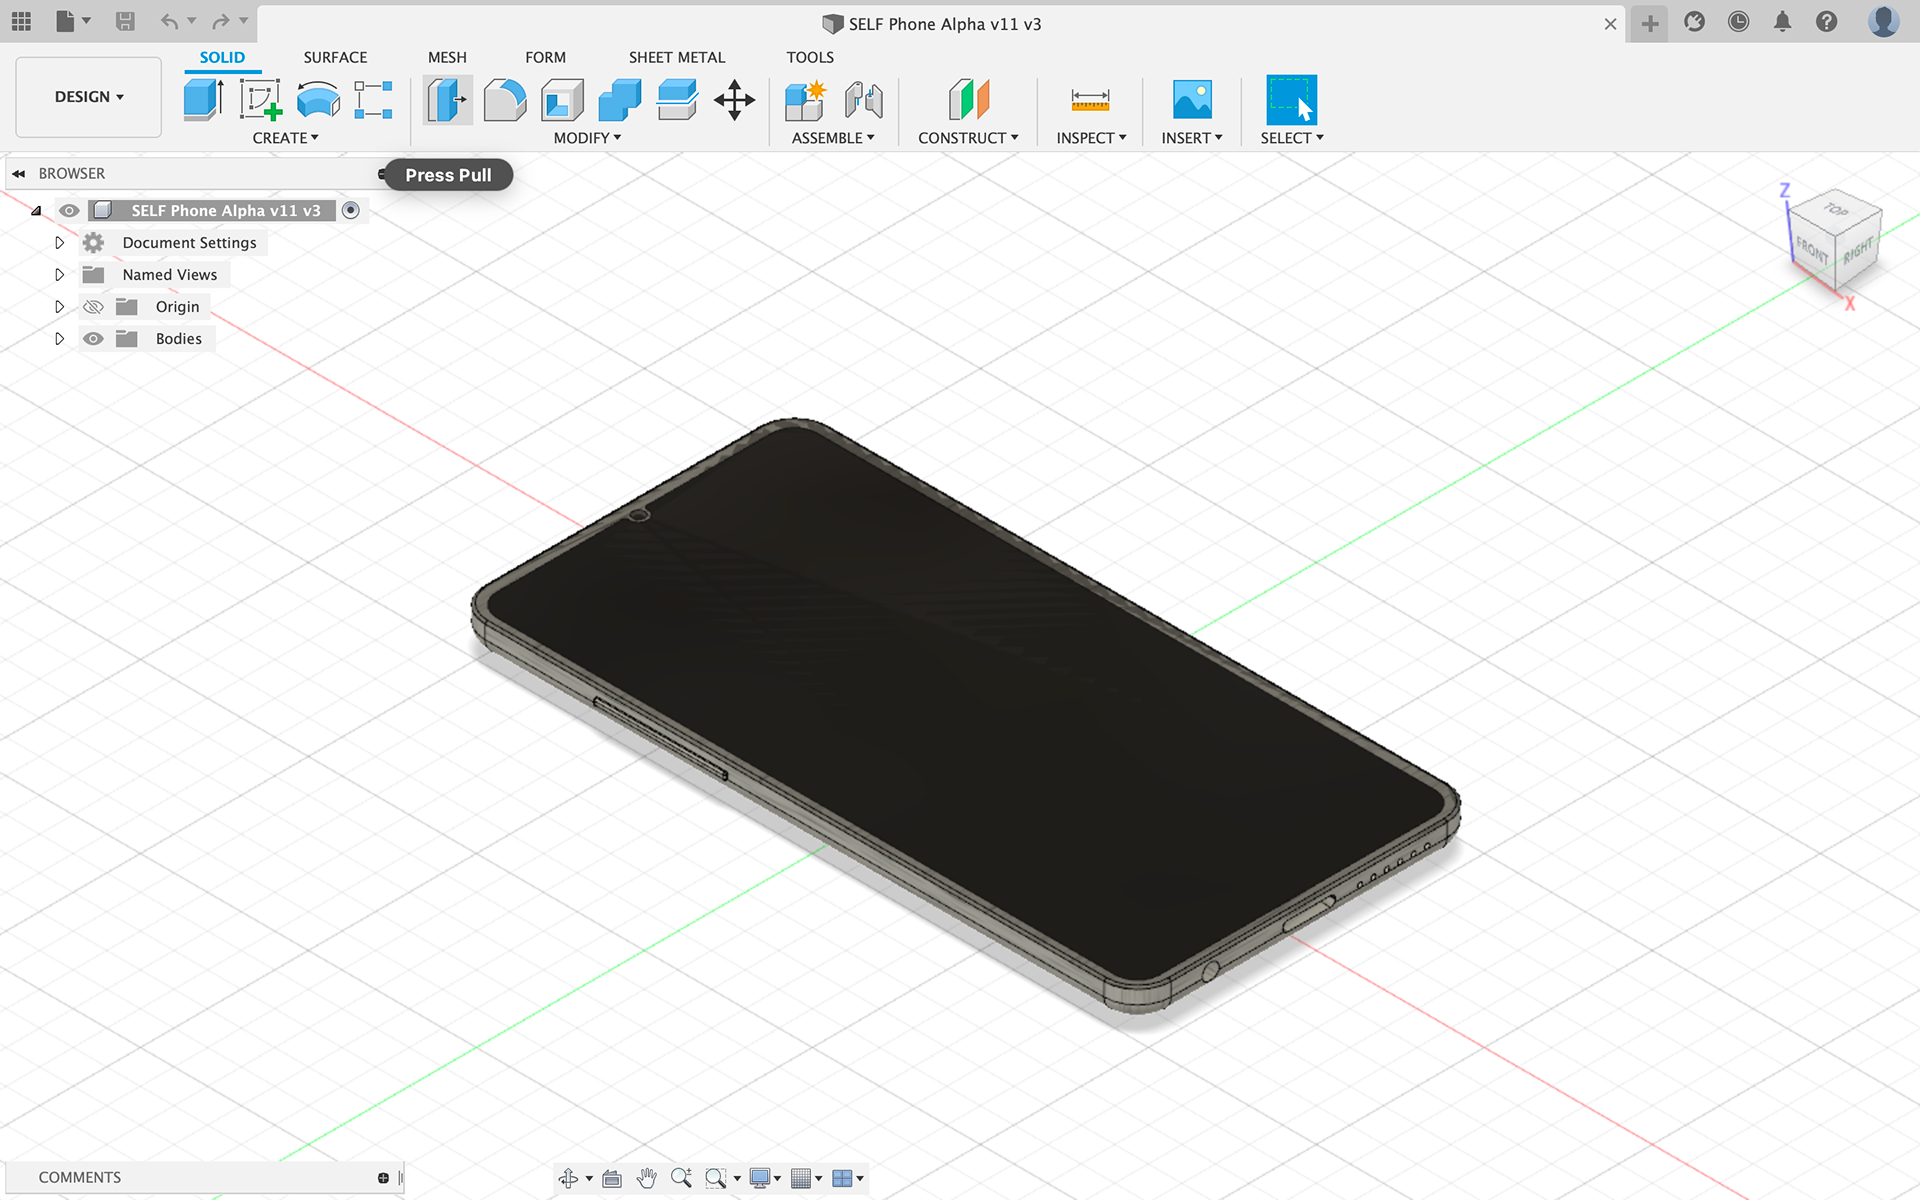Select the Combine tool
Screen dimensions: 1920x1200
(x=620, y=100)
